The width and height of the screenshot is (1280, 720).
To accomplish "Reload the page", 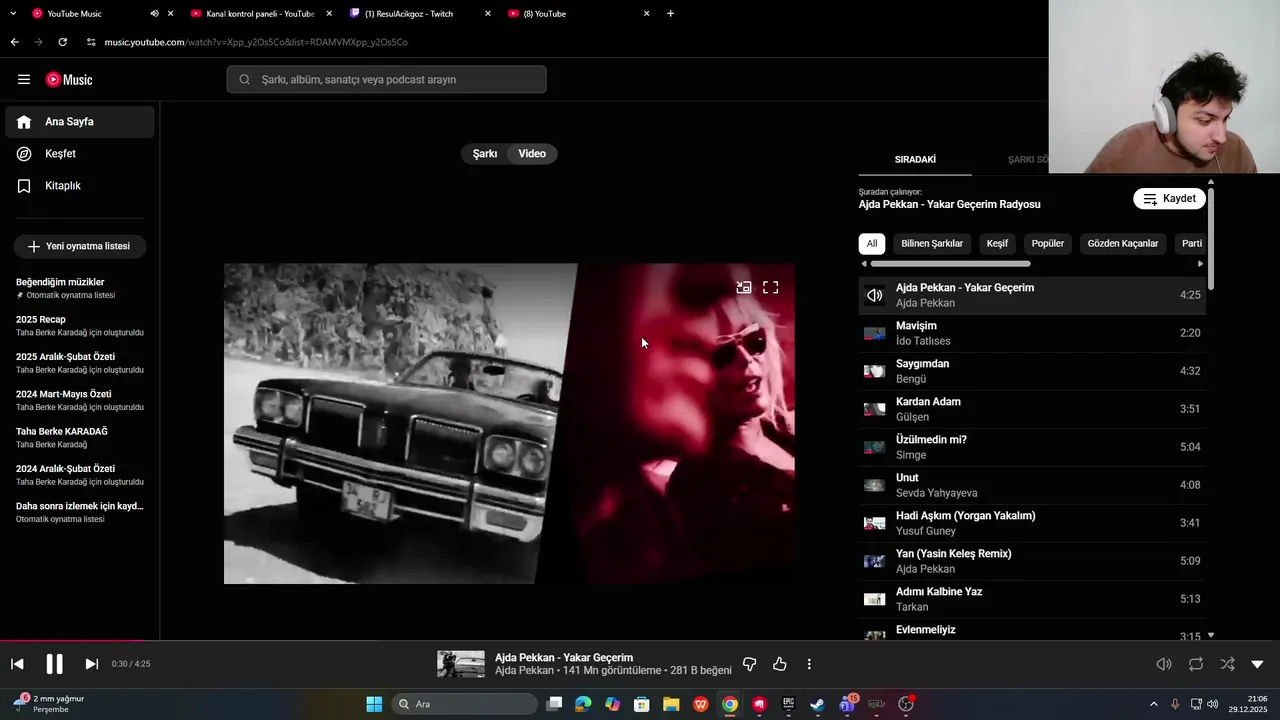I will [62, 42].
